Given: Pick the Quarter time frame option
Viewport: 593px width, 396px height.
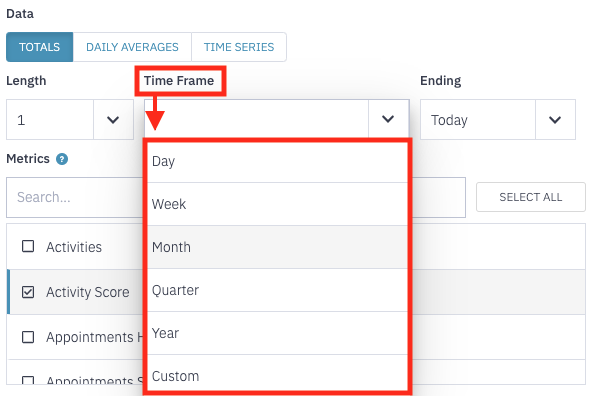Looking at the screenshot, I should pos(278,290).
